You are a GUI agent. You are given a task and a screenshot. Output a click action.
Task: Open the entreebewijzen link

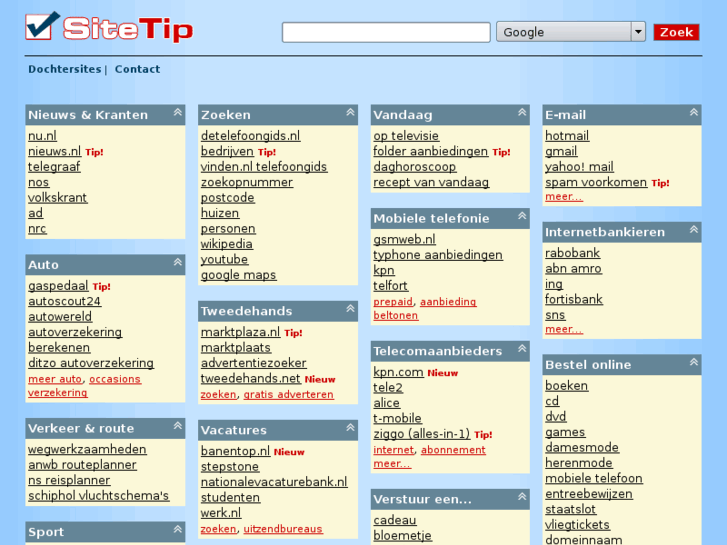click(x=589, y=494)
